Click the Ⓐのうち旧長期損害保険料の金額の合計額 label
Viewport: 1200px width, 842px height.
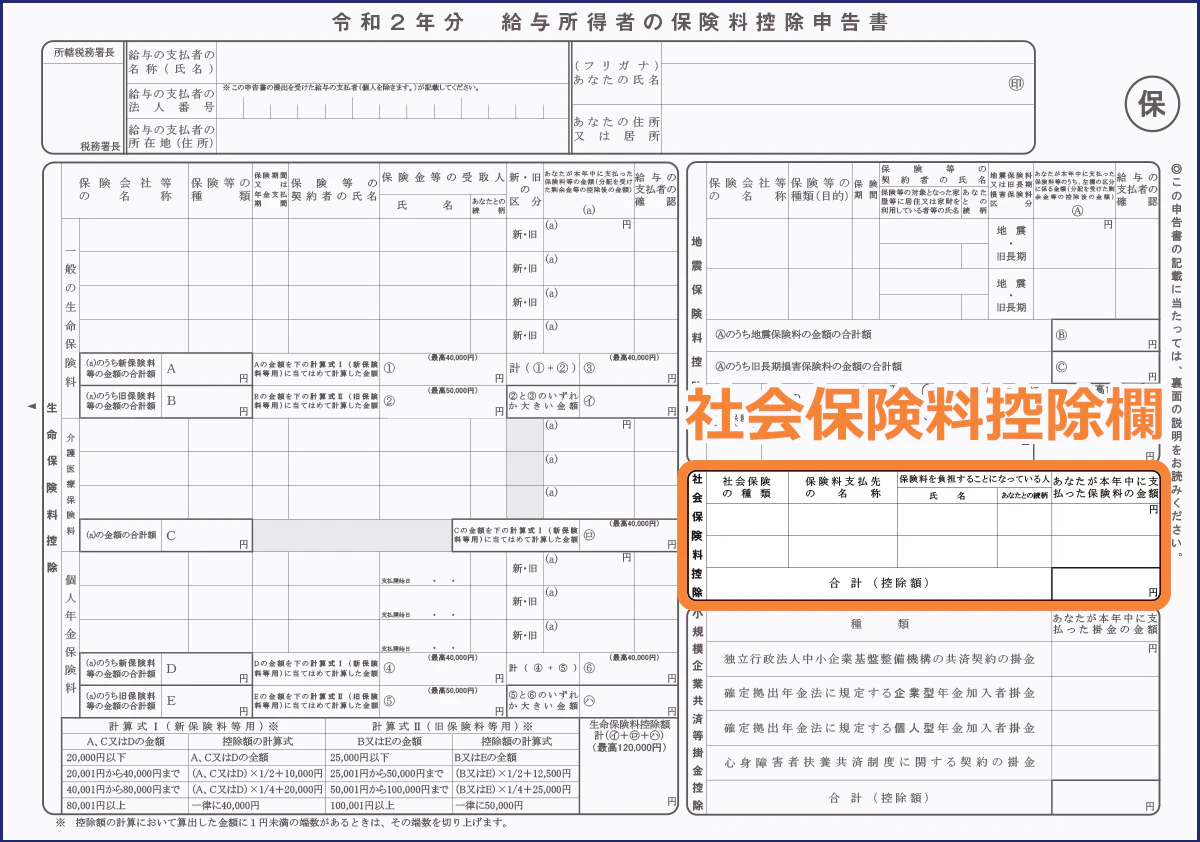pos(808,367)
